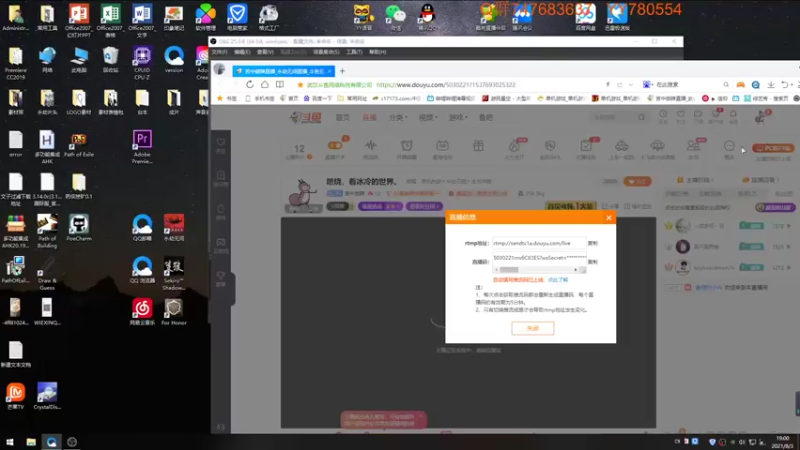Click the stream key horizontal scrollbar thumb
Image resolution: width=800 pixels, height=450 pixels.
[509, 269]
